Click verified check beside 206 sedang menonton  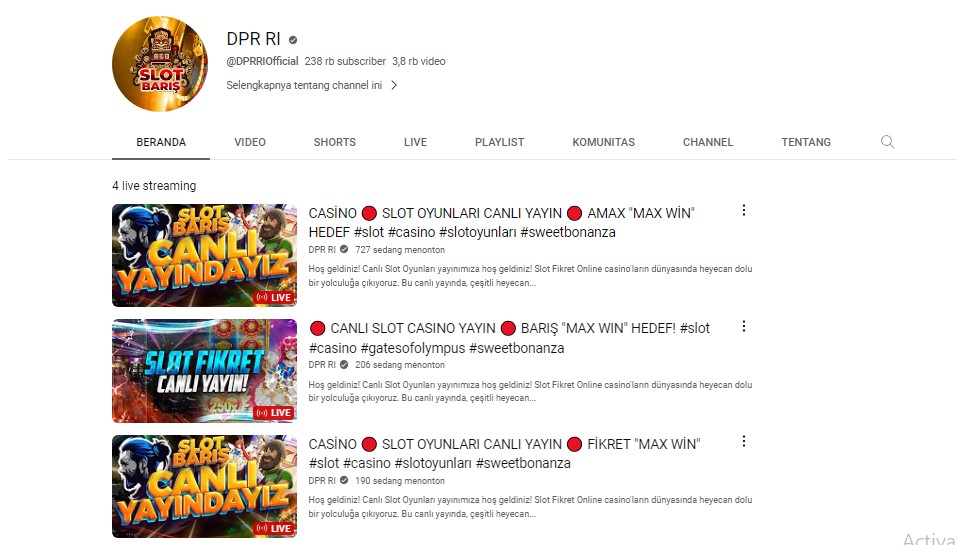coord(344,364)
